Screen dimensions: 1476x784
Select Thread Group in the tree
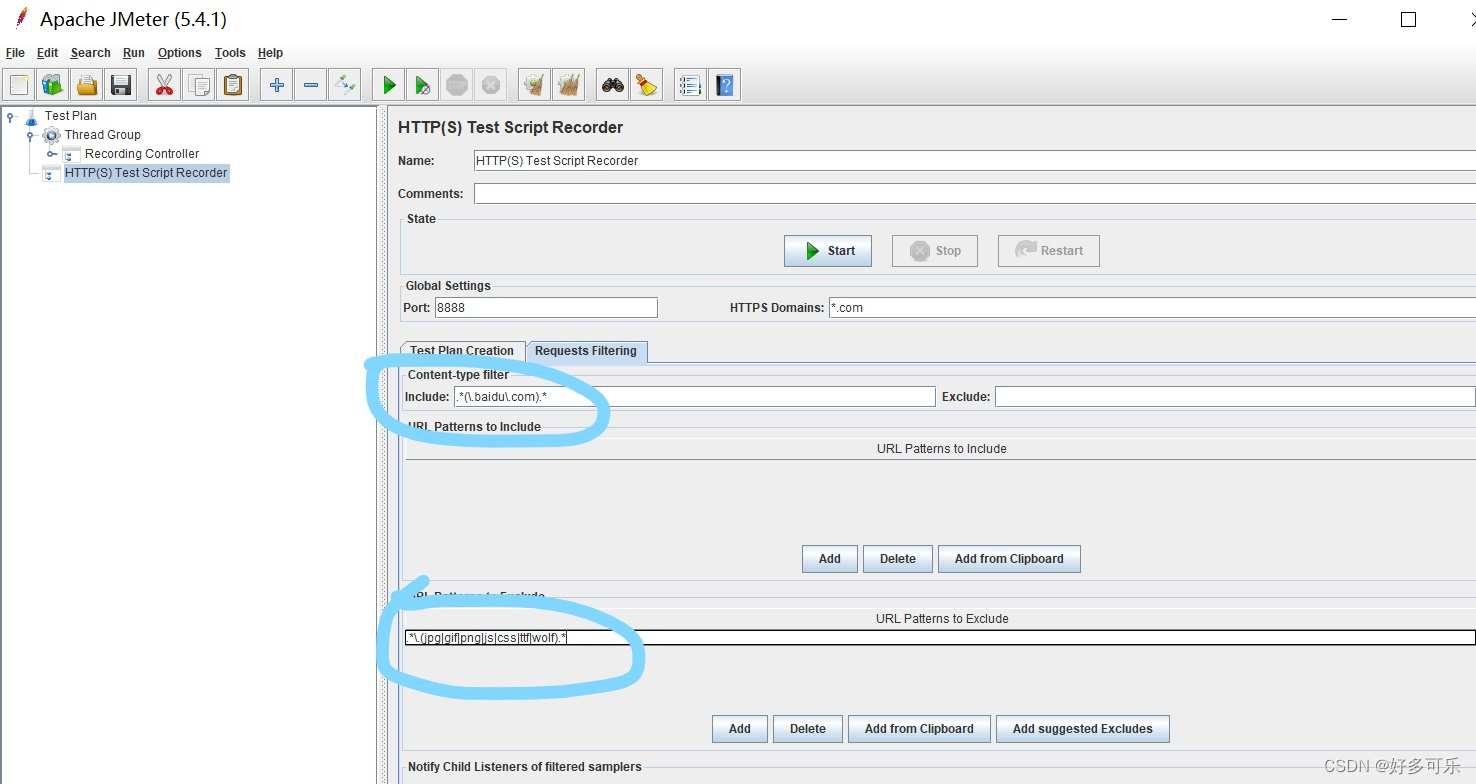click(103, 135)
